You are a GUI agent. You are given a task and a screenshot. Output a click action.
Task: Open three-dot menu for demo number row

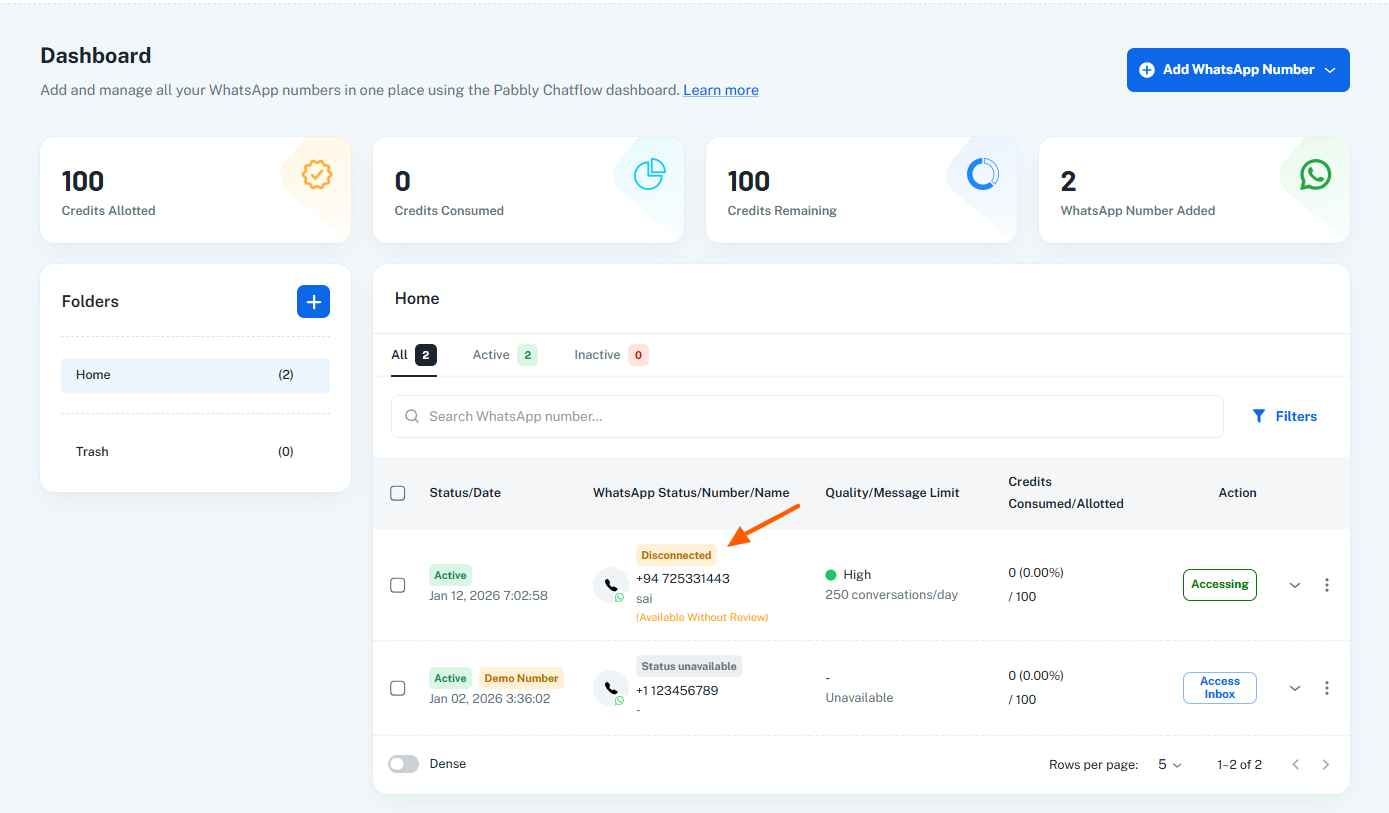[x=1327, y=688]
